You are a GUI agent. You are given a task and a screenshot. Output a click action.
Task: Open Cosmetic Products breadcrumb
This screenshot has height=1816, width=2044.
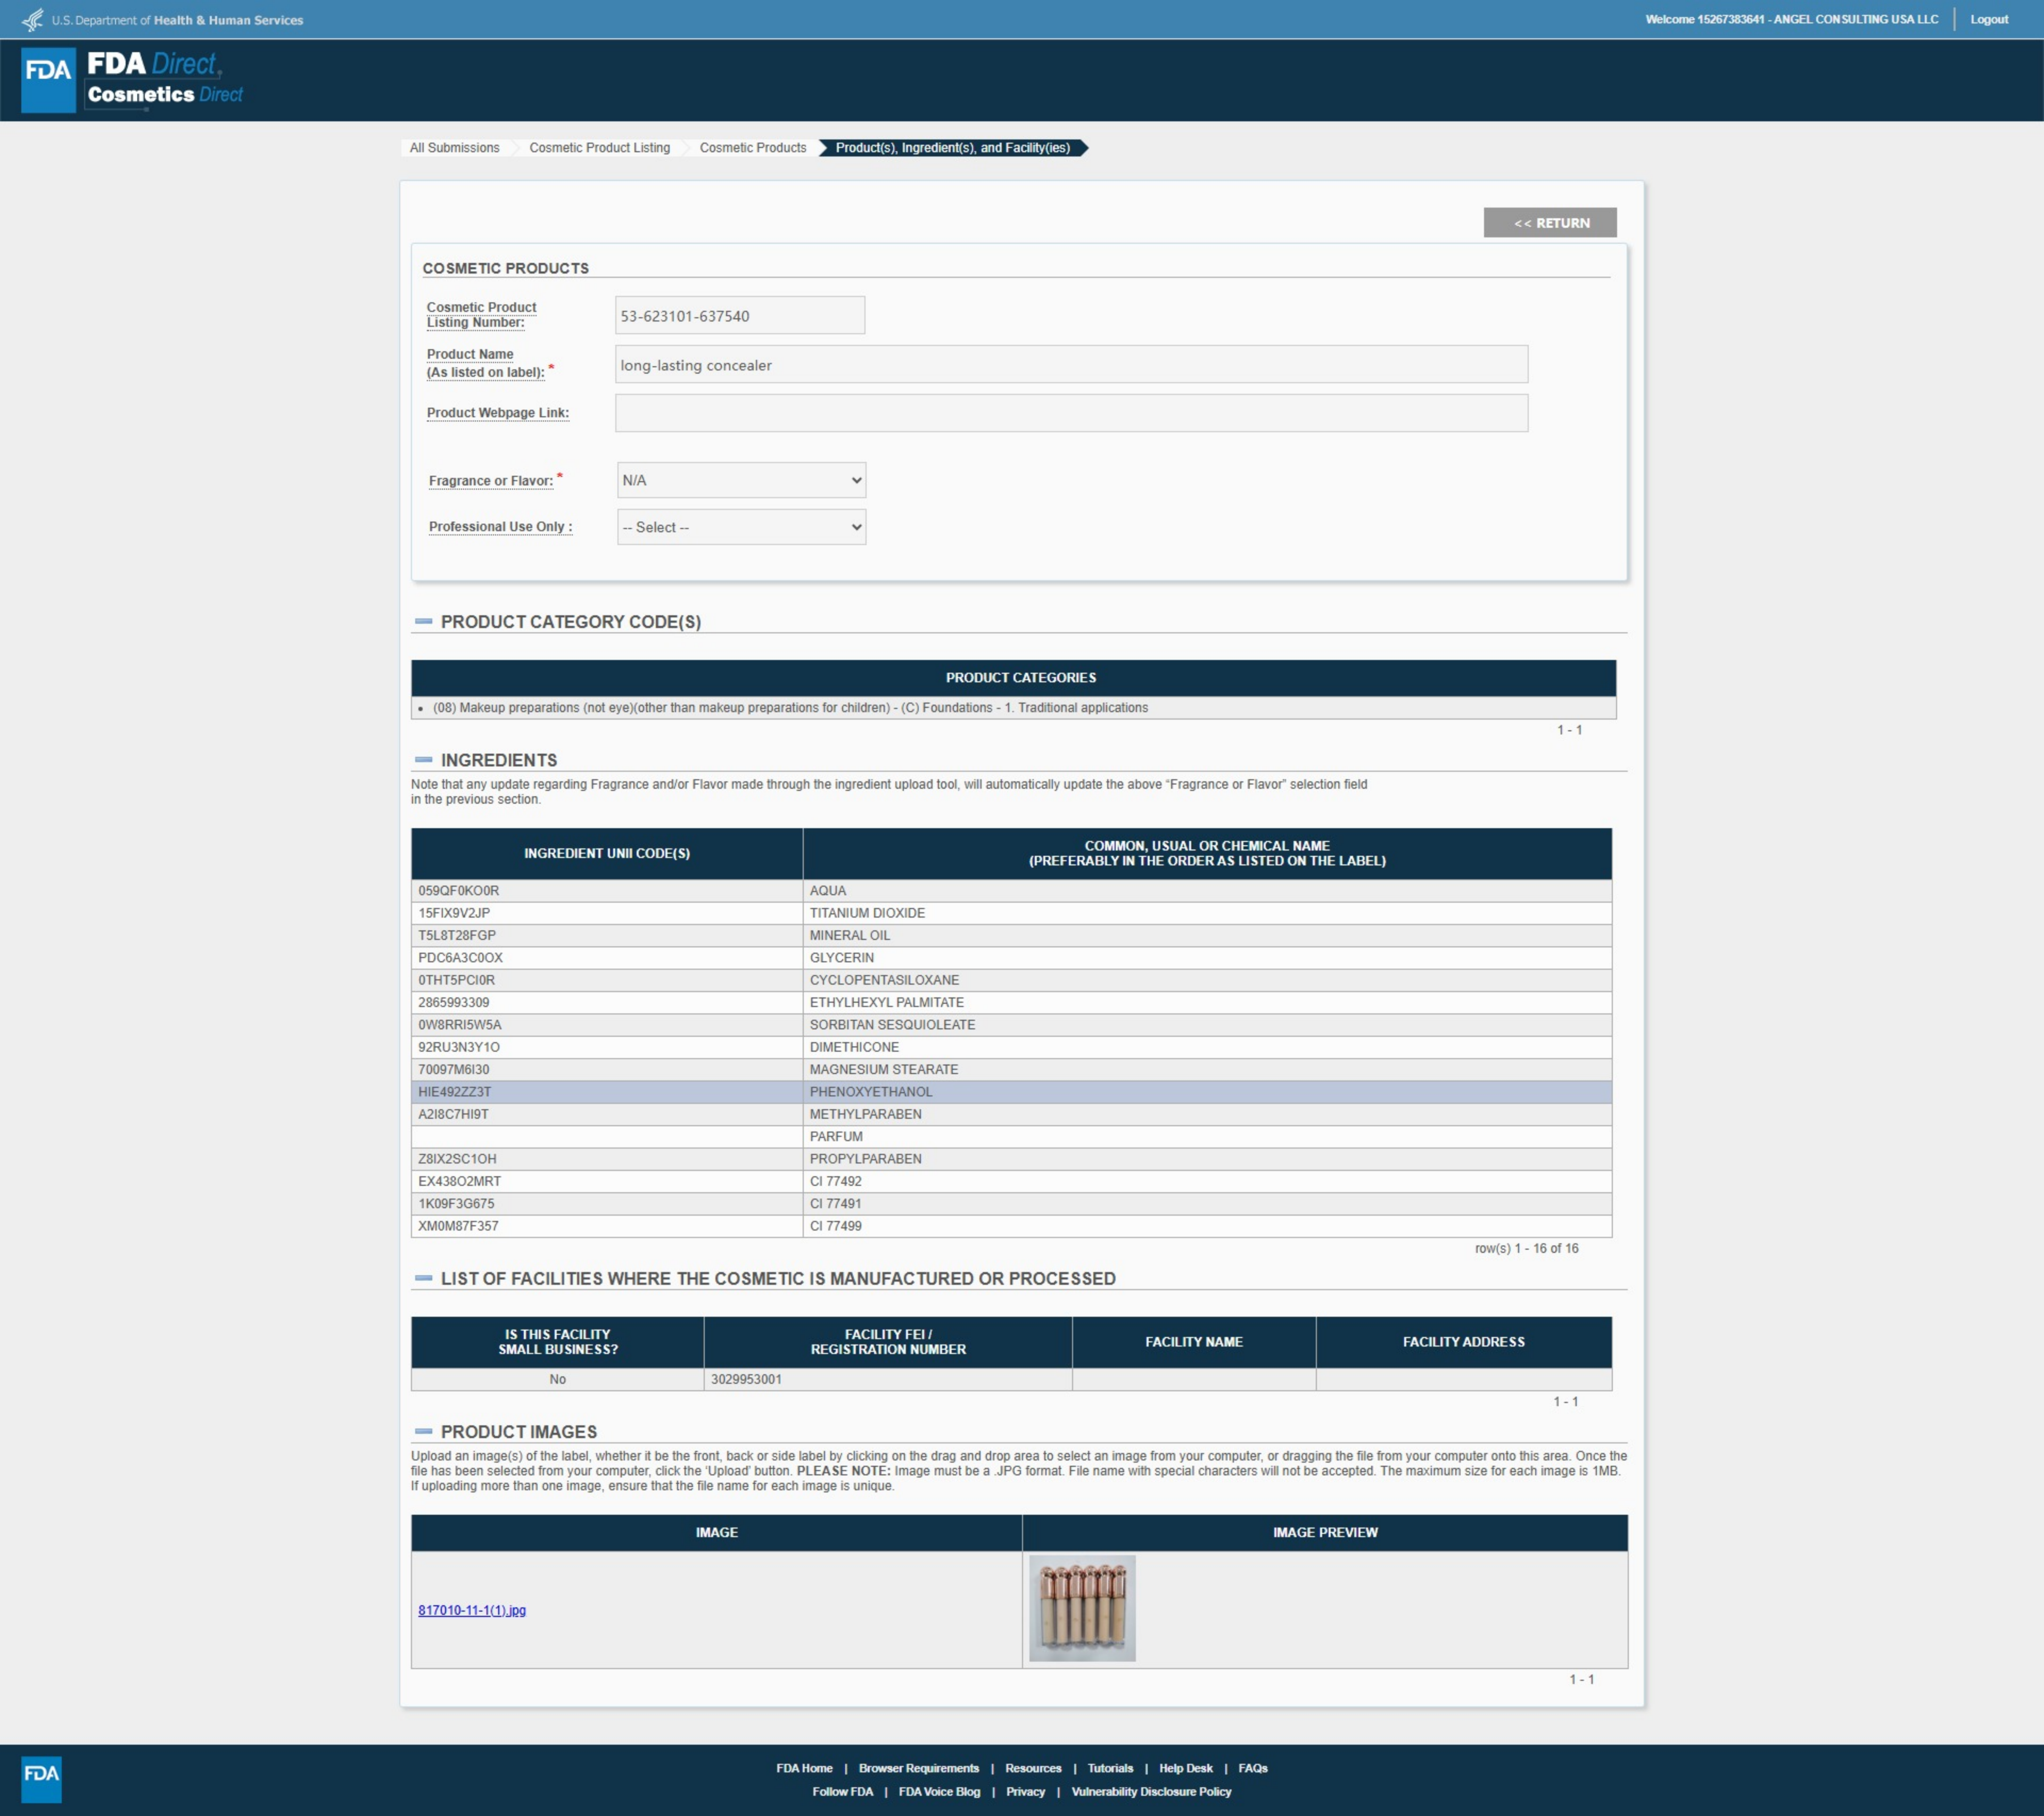[x=752, y=148]
